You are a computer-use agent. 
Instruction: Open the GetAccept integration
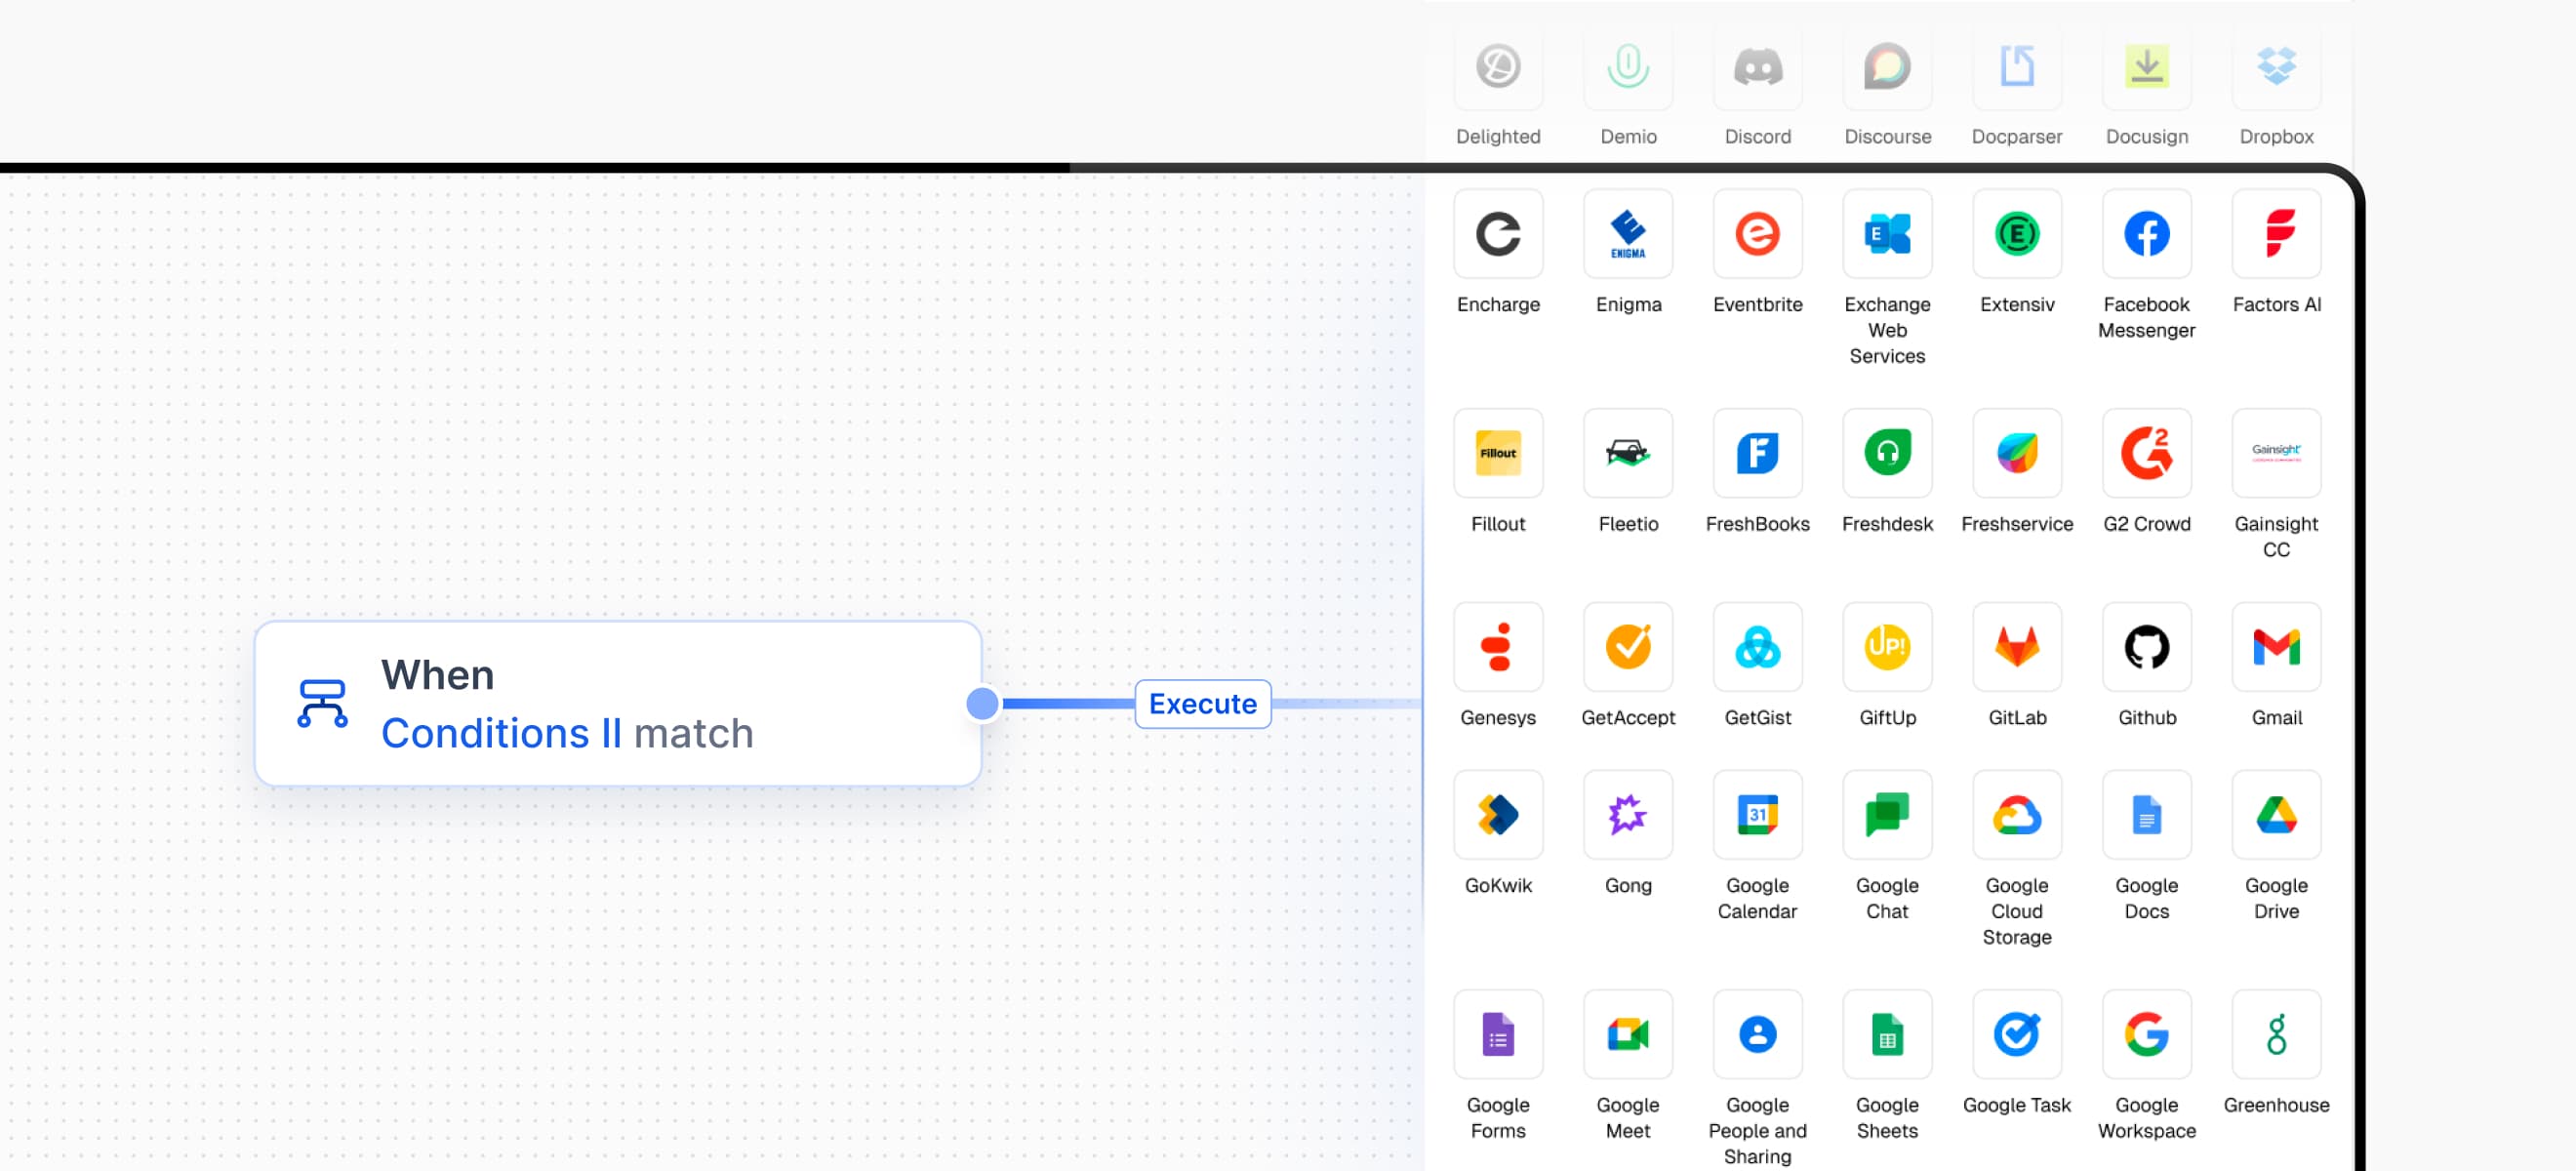coord(1627,647)
